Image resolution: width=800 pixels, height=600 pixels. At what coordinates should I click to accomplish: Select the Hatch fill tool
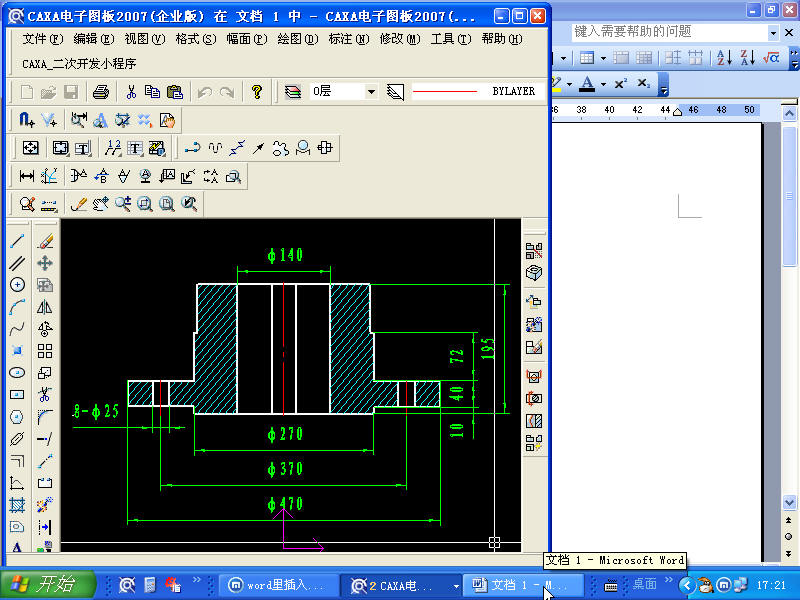pos(17,505)
